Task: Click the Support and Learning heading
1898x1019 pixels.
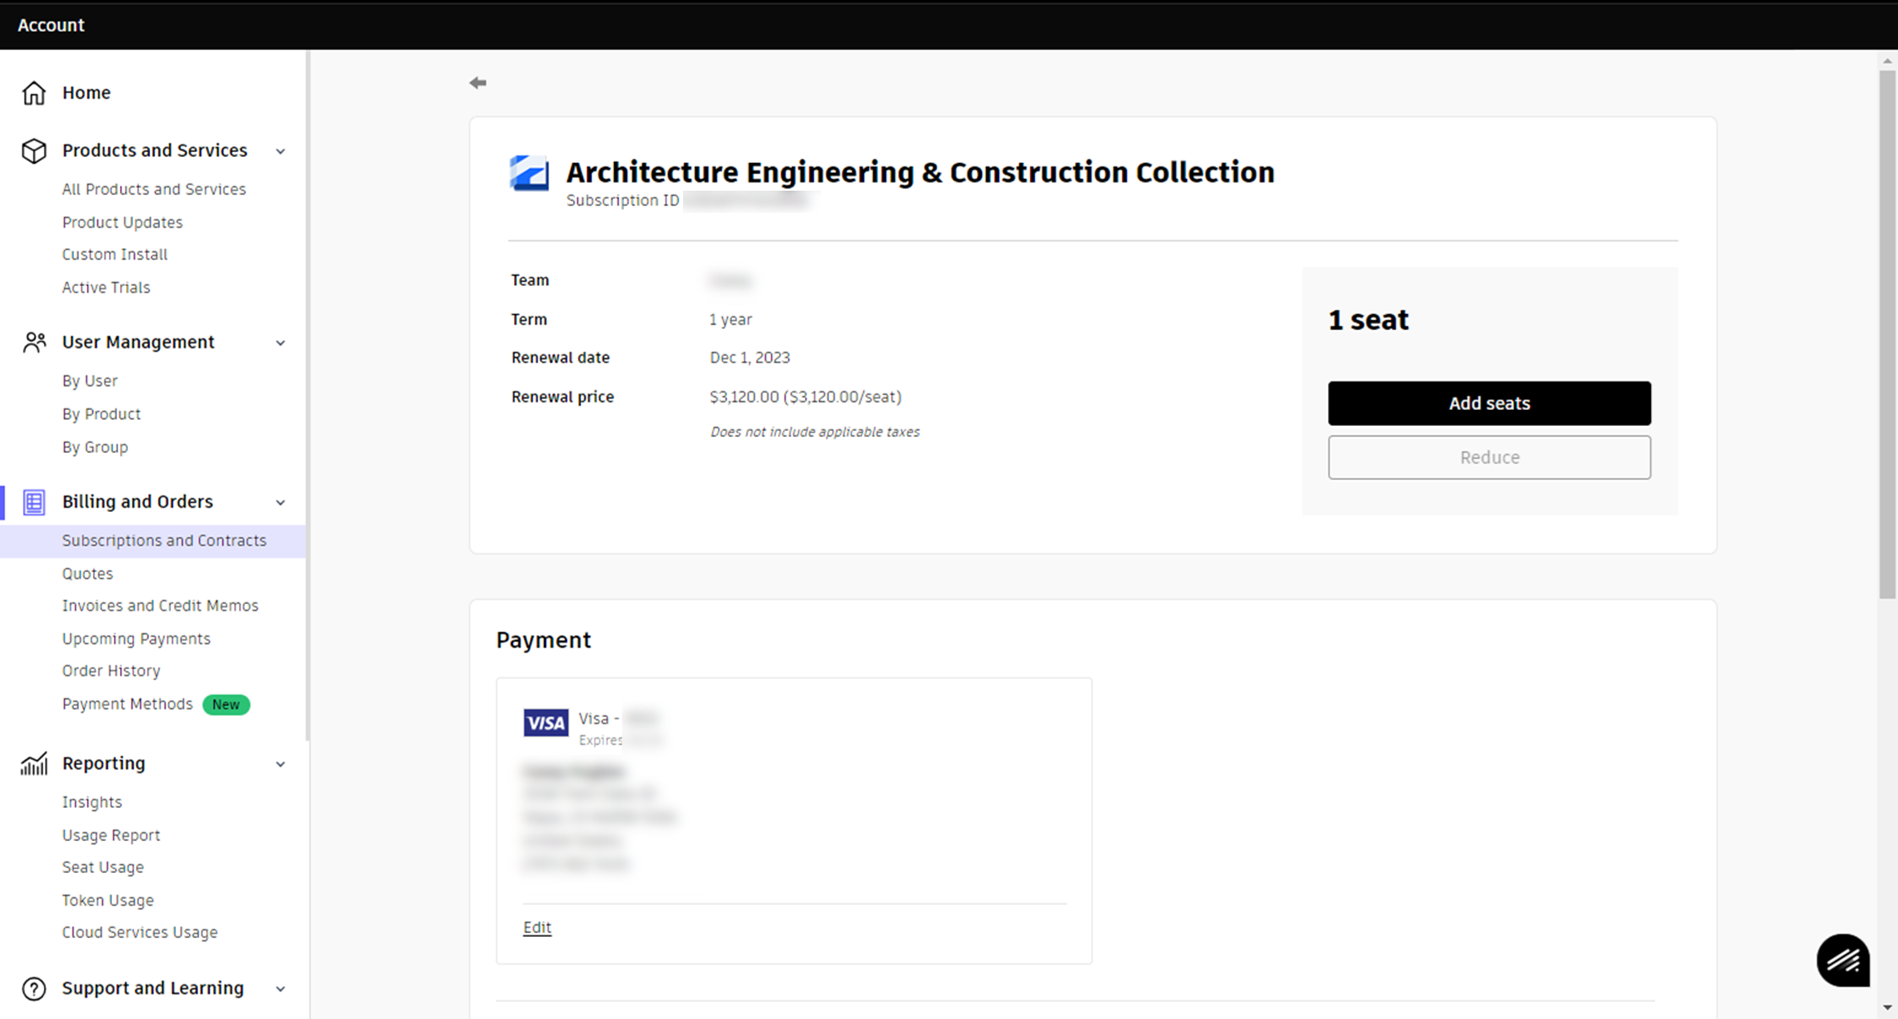Action: (153, 989)
